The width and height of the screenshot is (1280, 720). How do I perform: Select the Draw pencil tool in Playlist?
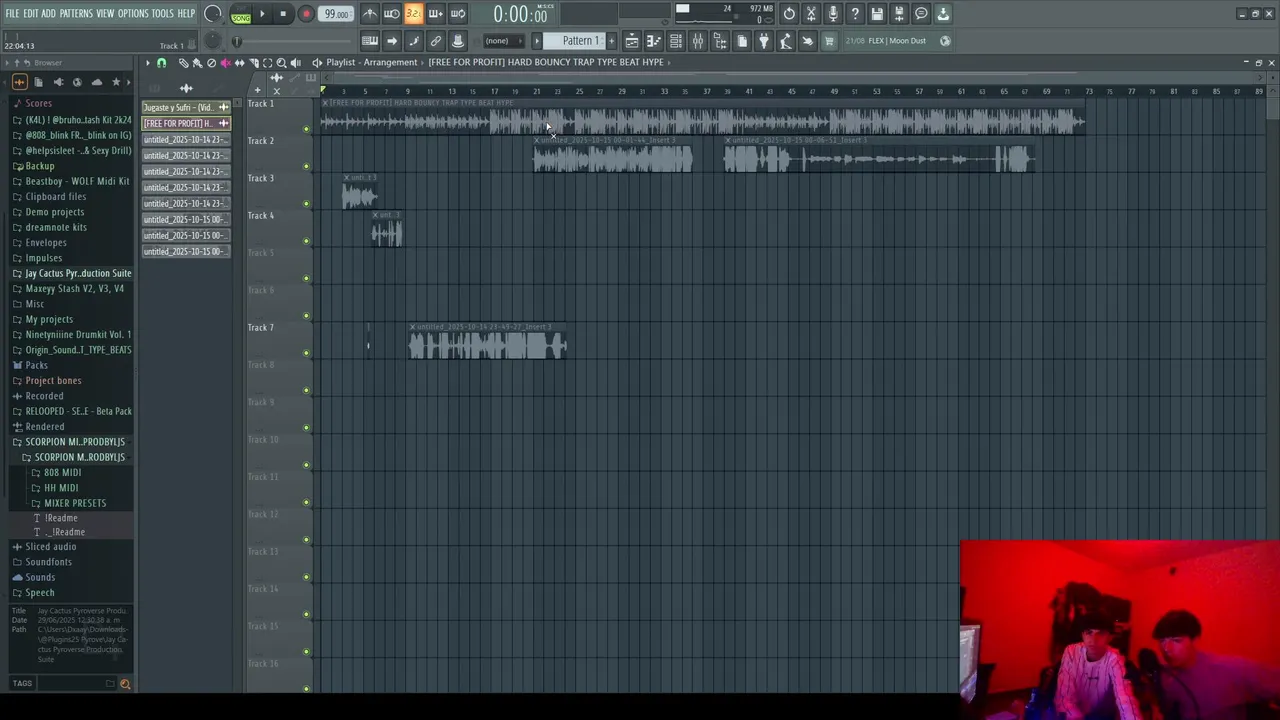[x=184, y=63]
